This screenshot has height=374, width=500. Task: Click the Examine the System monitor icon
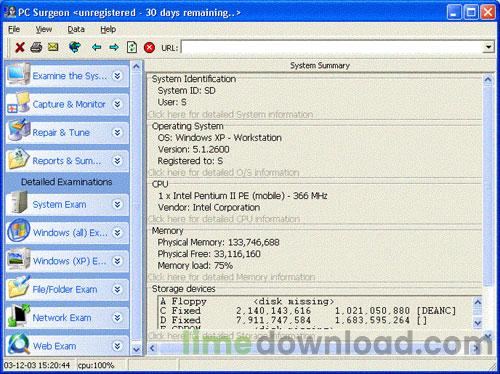(19, 74)
